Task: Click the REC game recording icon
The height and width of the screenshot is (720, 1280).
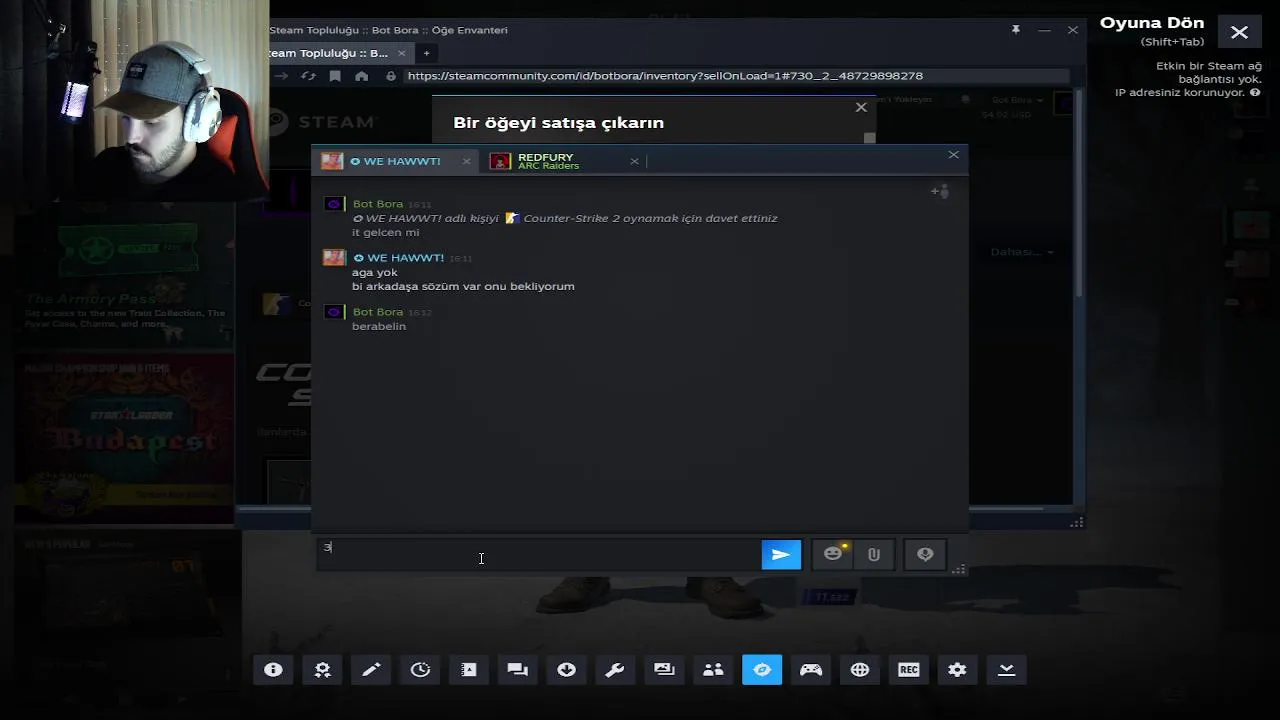Action: click(x=909, y=670)
